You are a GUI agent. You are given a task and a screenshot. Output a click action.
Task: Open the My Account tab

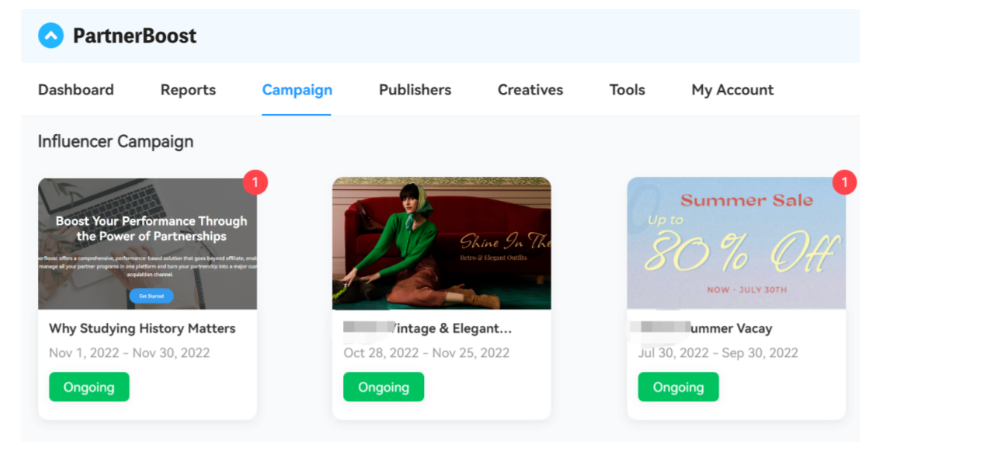click(732, 90)
